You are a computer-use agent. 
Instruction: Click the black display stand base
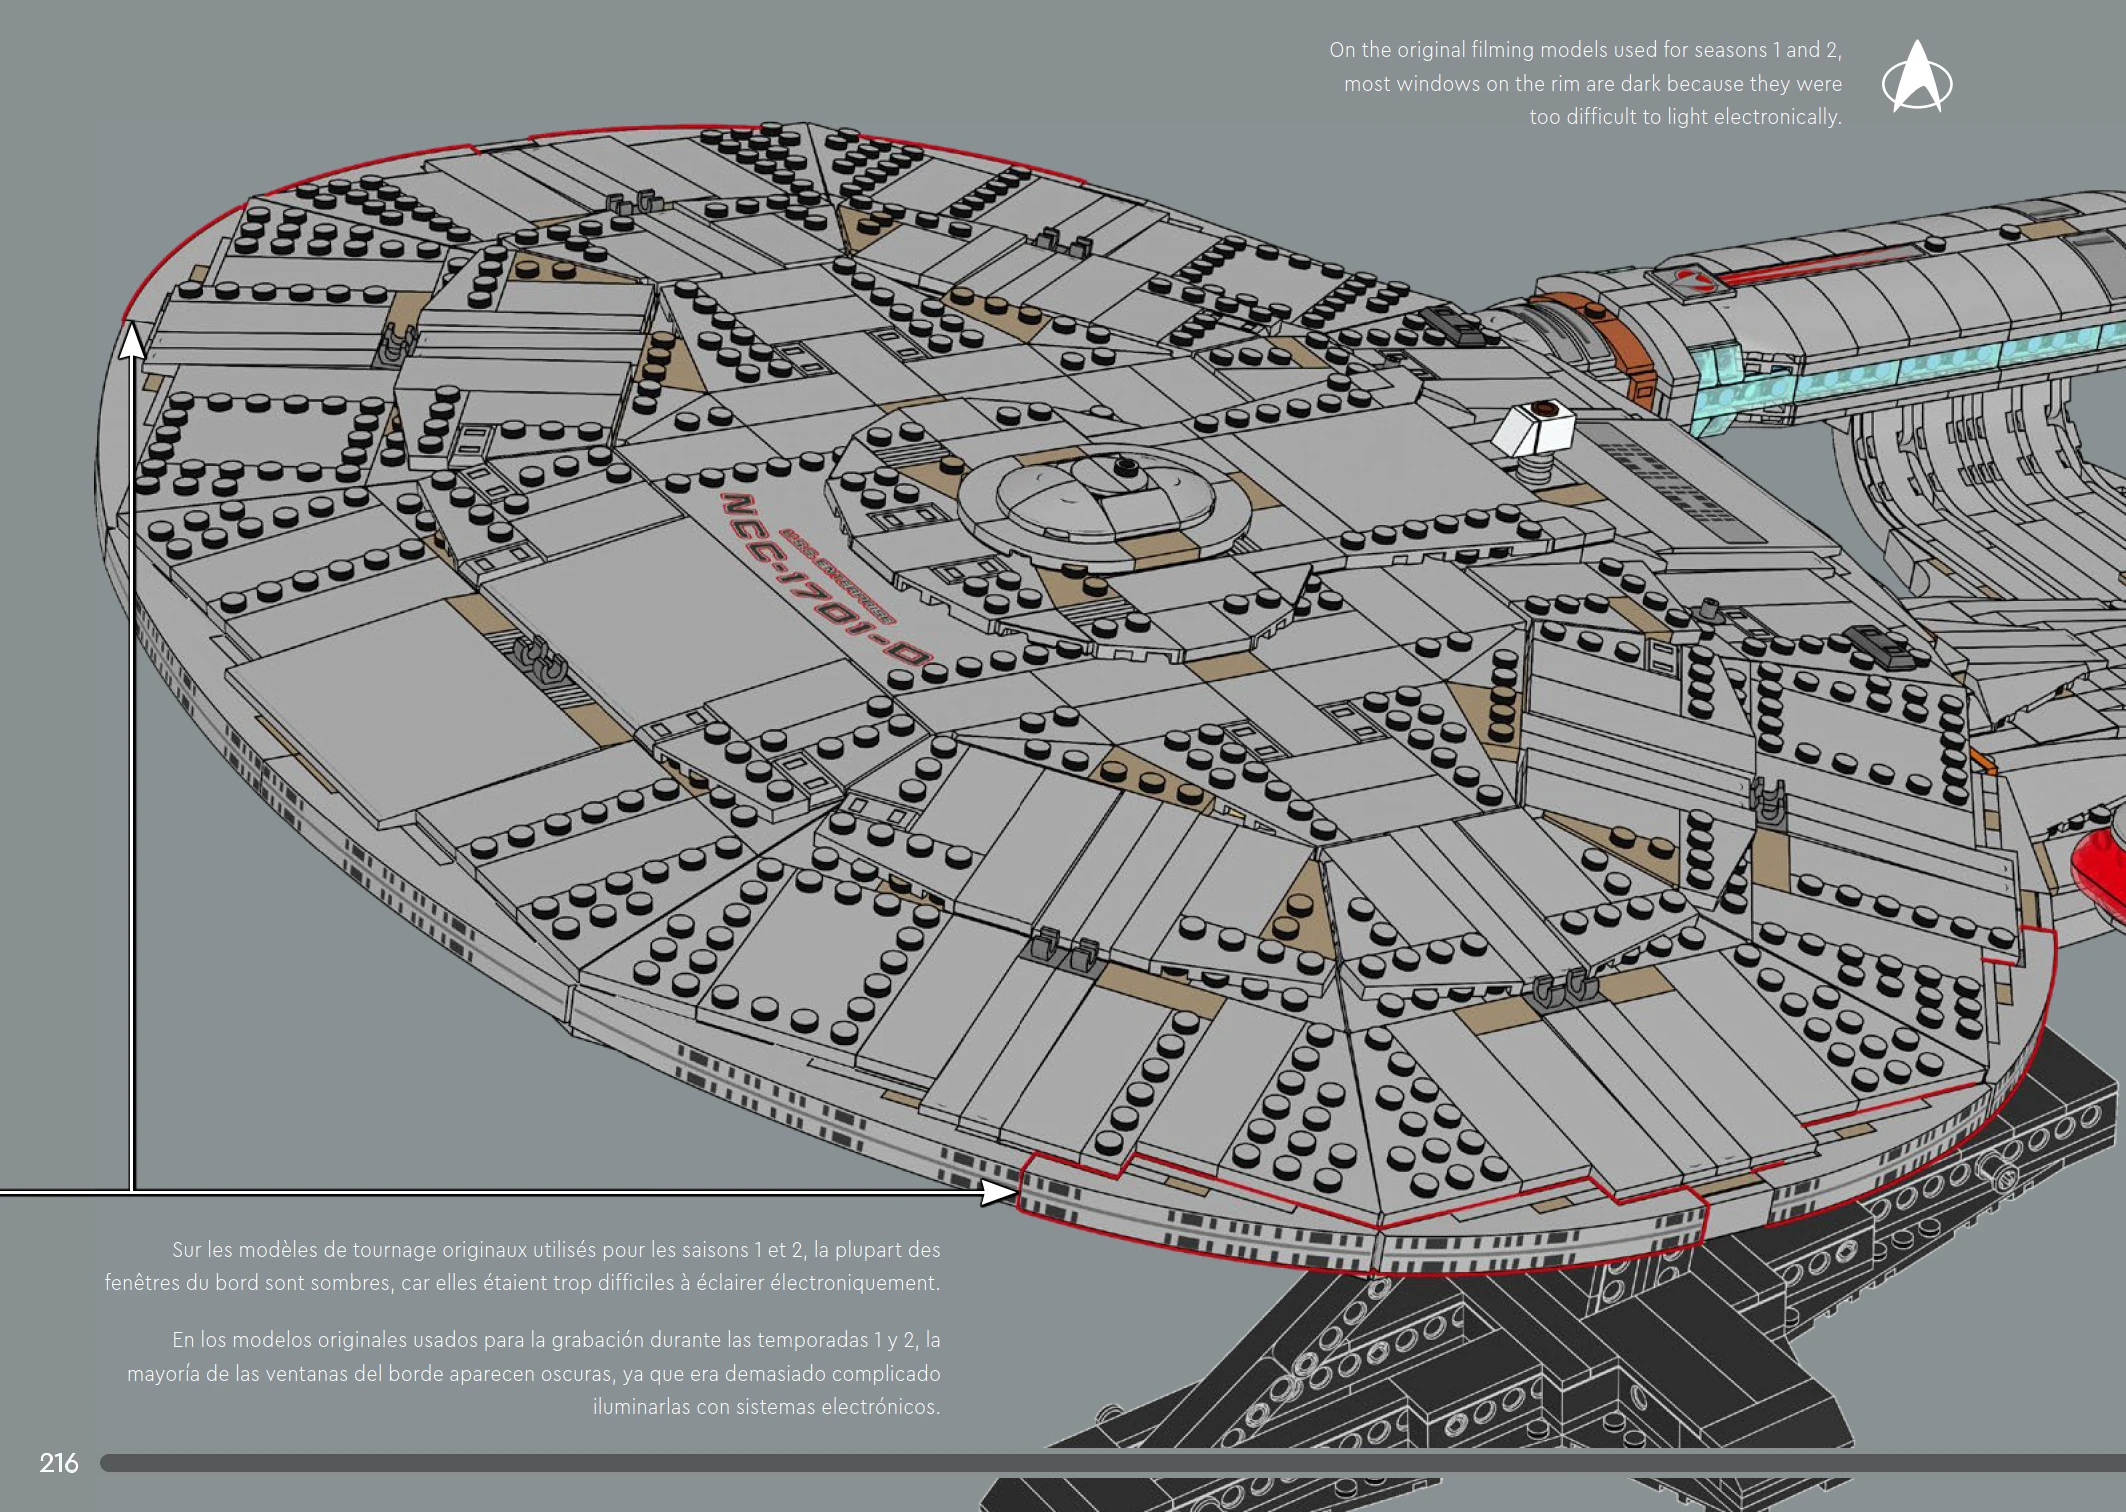(x=1500, y=1380)
